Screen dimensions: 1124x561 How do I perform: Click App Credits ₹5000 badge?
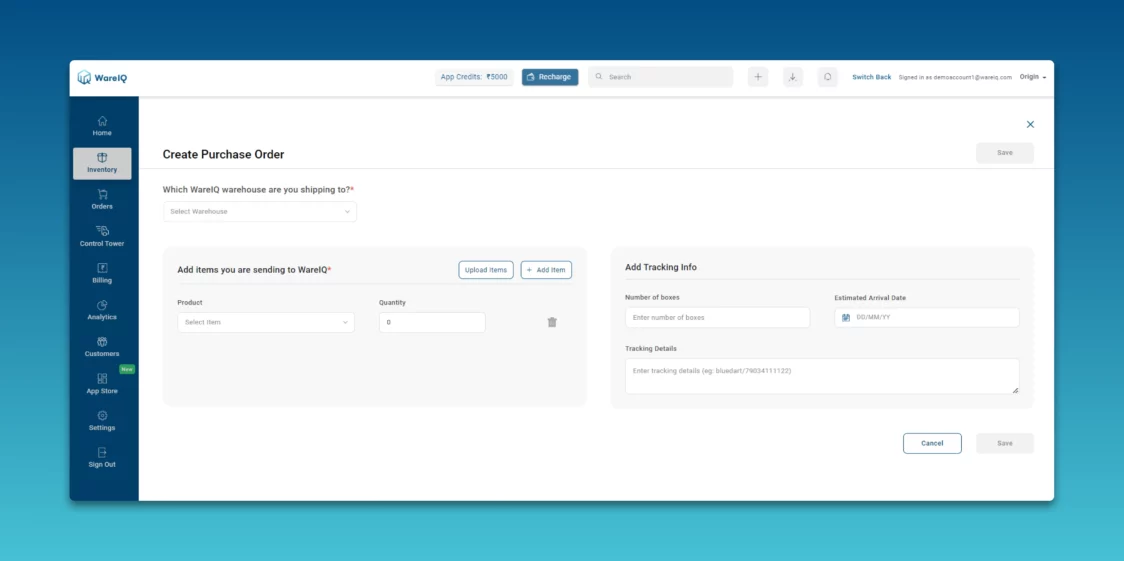474,77
